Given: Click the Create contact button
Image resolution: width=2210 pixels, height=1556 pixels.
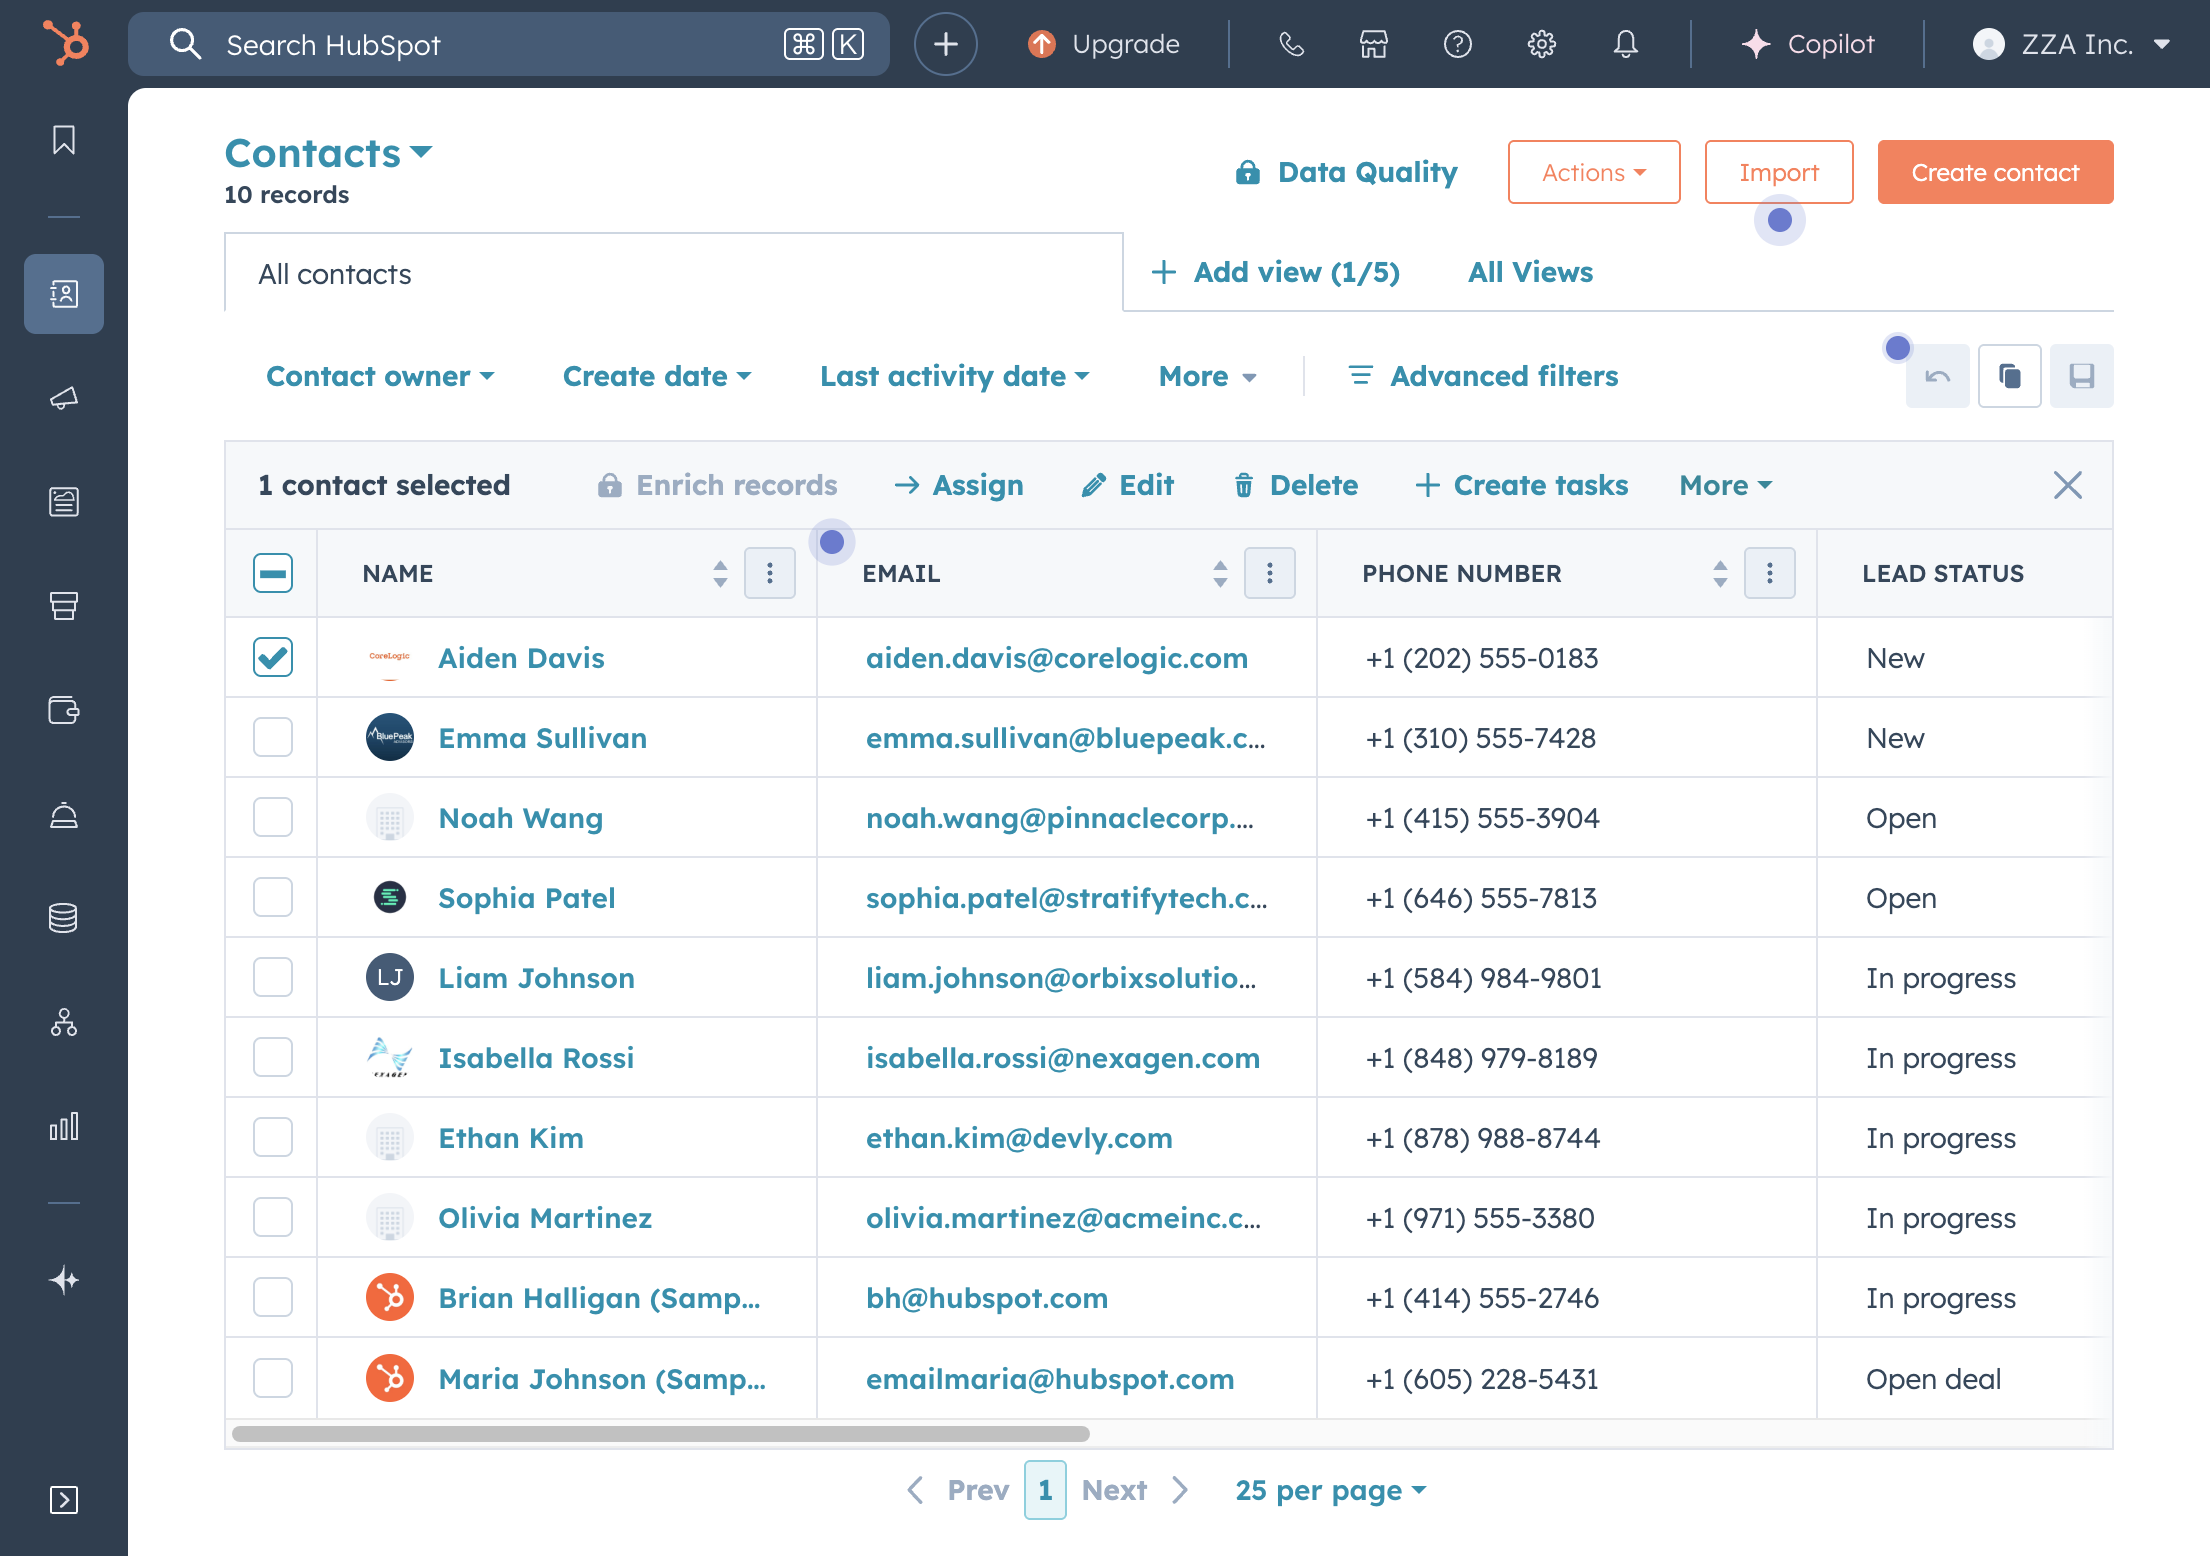Looking at the screenshot, I should [1994, 172].
